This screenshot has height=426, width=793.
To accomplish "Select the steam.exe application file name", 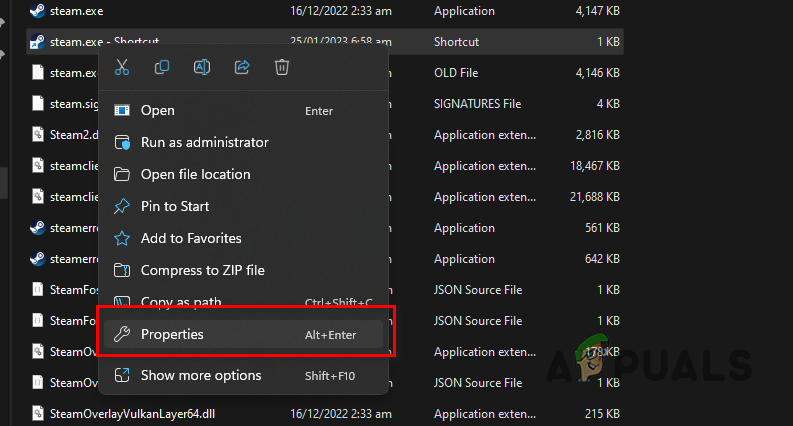I will tap(76, 11).
